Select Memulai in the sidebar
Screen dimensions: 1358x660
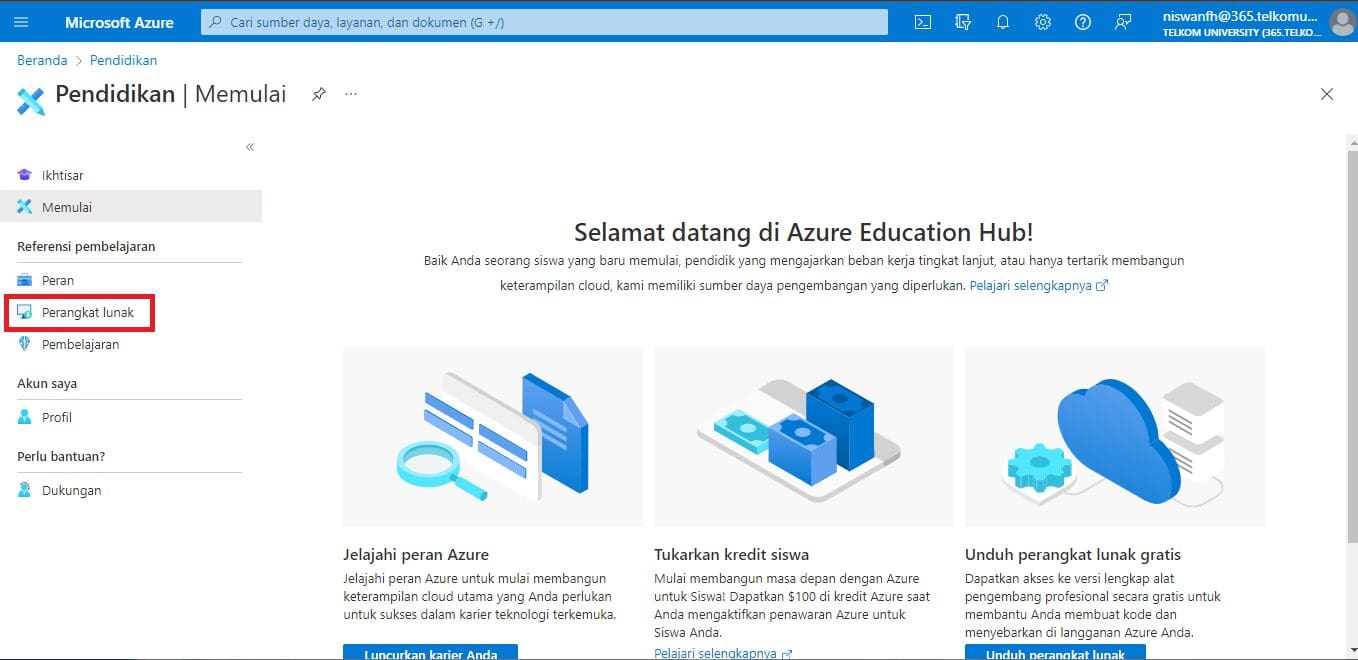click(x=131, y=207)
